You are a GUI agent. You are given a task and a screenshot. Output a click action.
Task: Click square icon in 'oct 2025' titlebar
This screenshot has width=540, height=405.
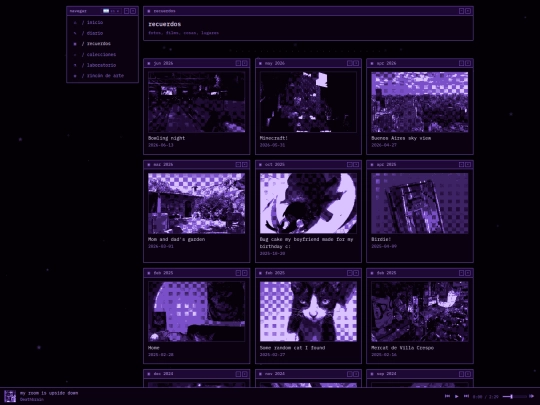[x=260, y=165]
